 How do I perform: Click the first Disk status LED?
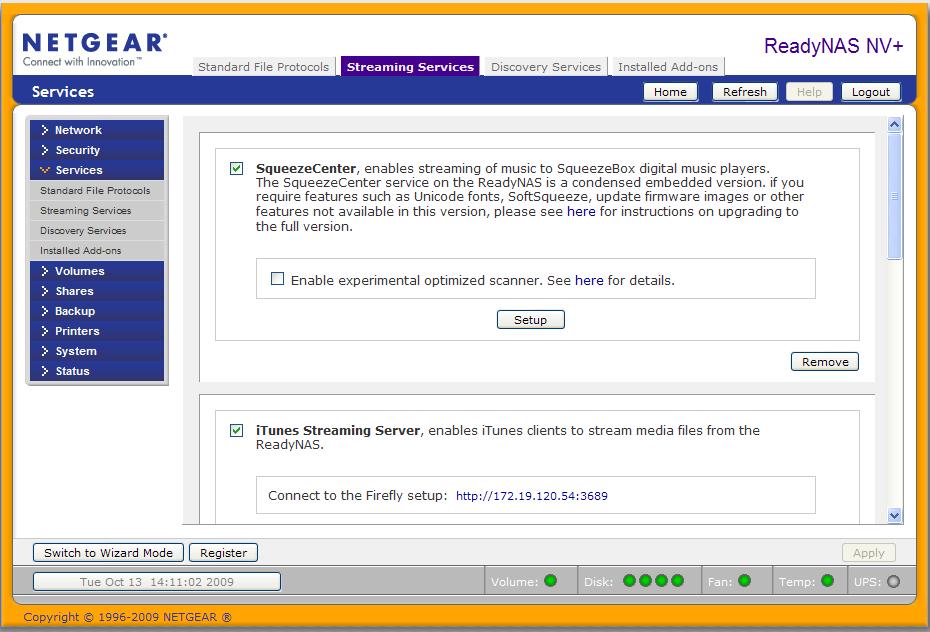pyautogui.click(x=629, y=581)
